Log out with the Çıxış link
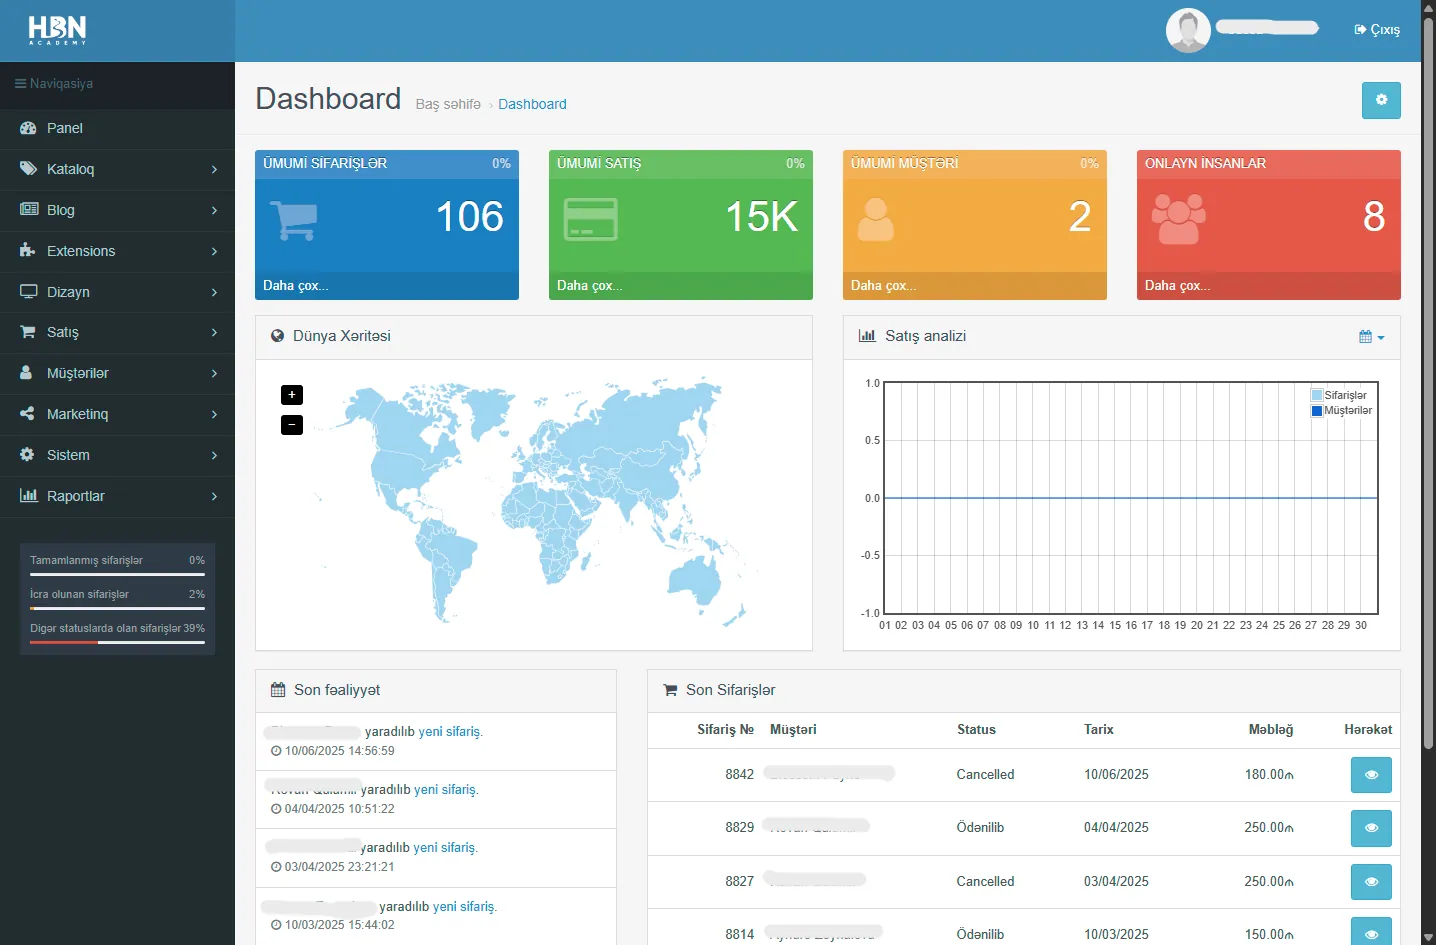Screen dimensions: 1436x945 coord(1377,30)
